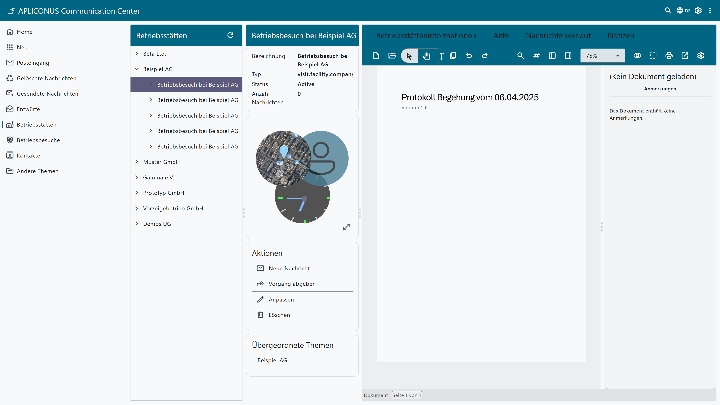Open Betriebsstätten in the sidebar
The image size is (720, 405).
(36, 125)
